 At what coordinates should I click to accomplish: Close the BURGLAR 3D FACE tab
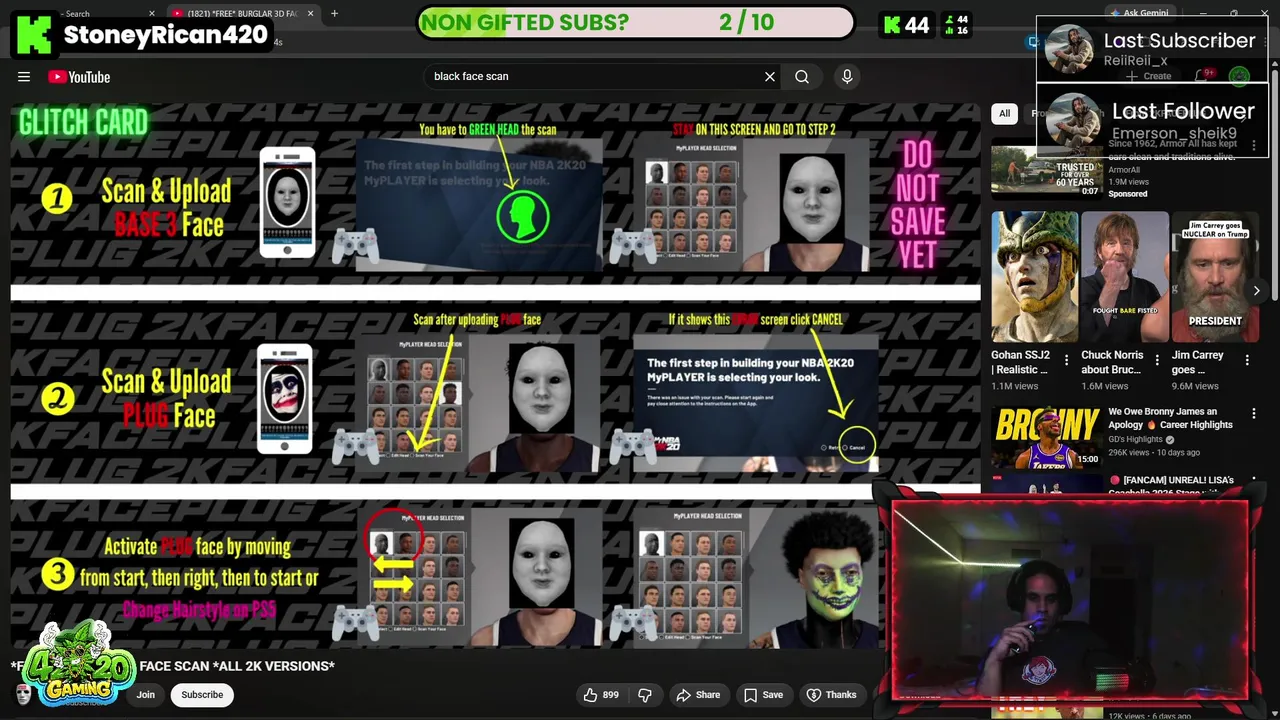[310, 13]
